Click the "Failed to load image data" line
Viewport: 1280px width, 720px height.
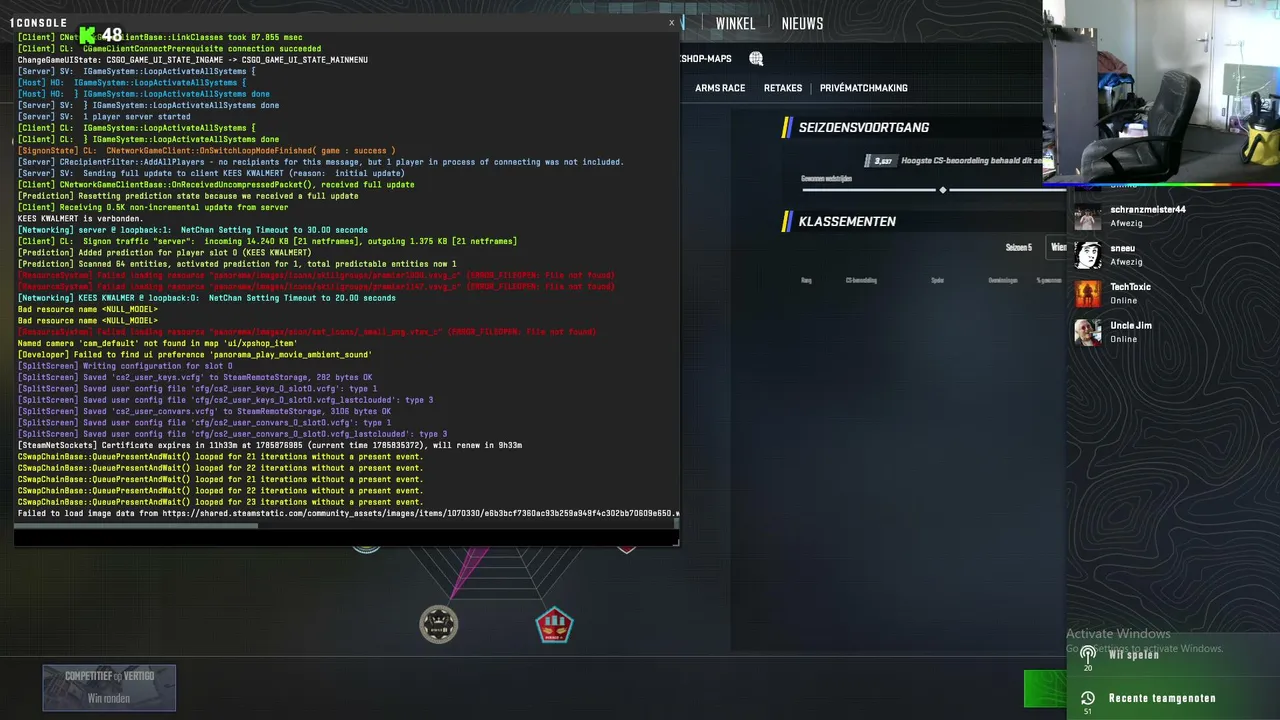coord(348,513)
